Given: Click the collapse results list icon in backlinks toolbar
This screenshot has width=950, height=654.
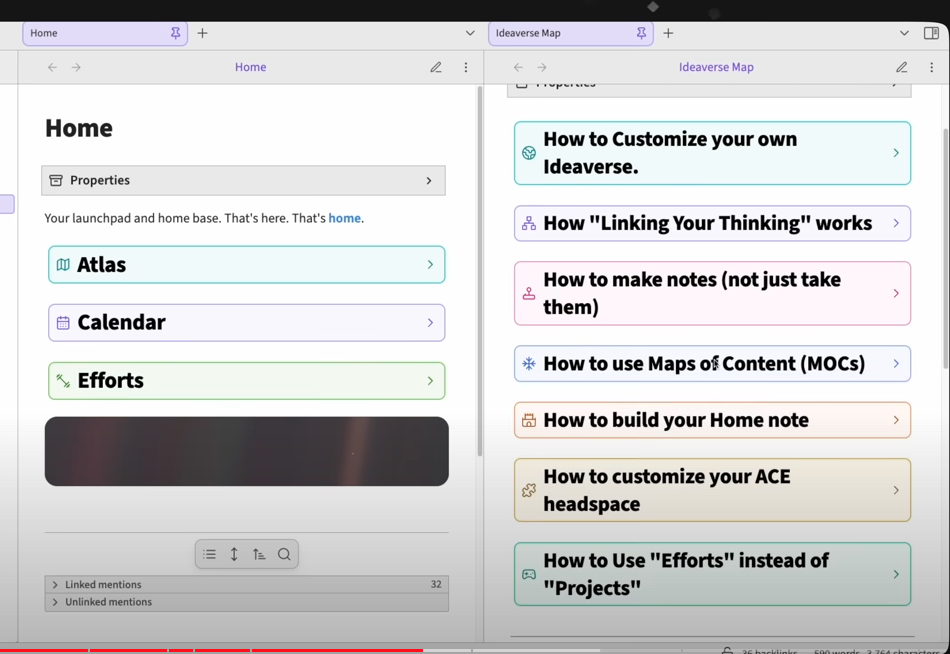Looking at the screenshot, I should coord(210,554).
